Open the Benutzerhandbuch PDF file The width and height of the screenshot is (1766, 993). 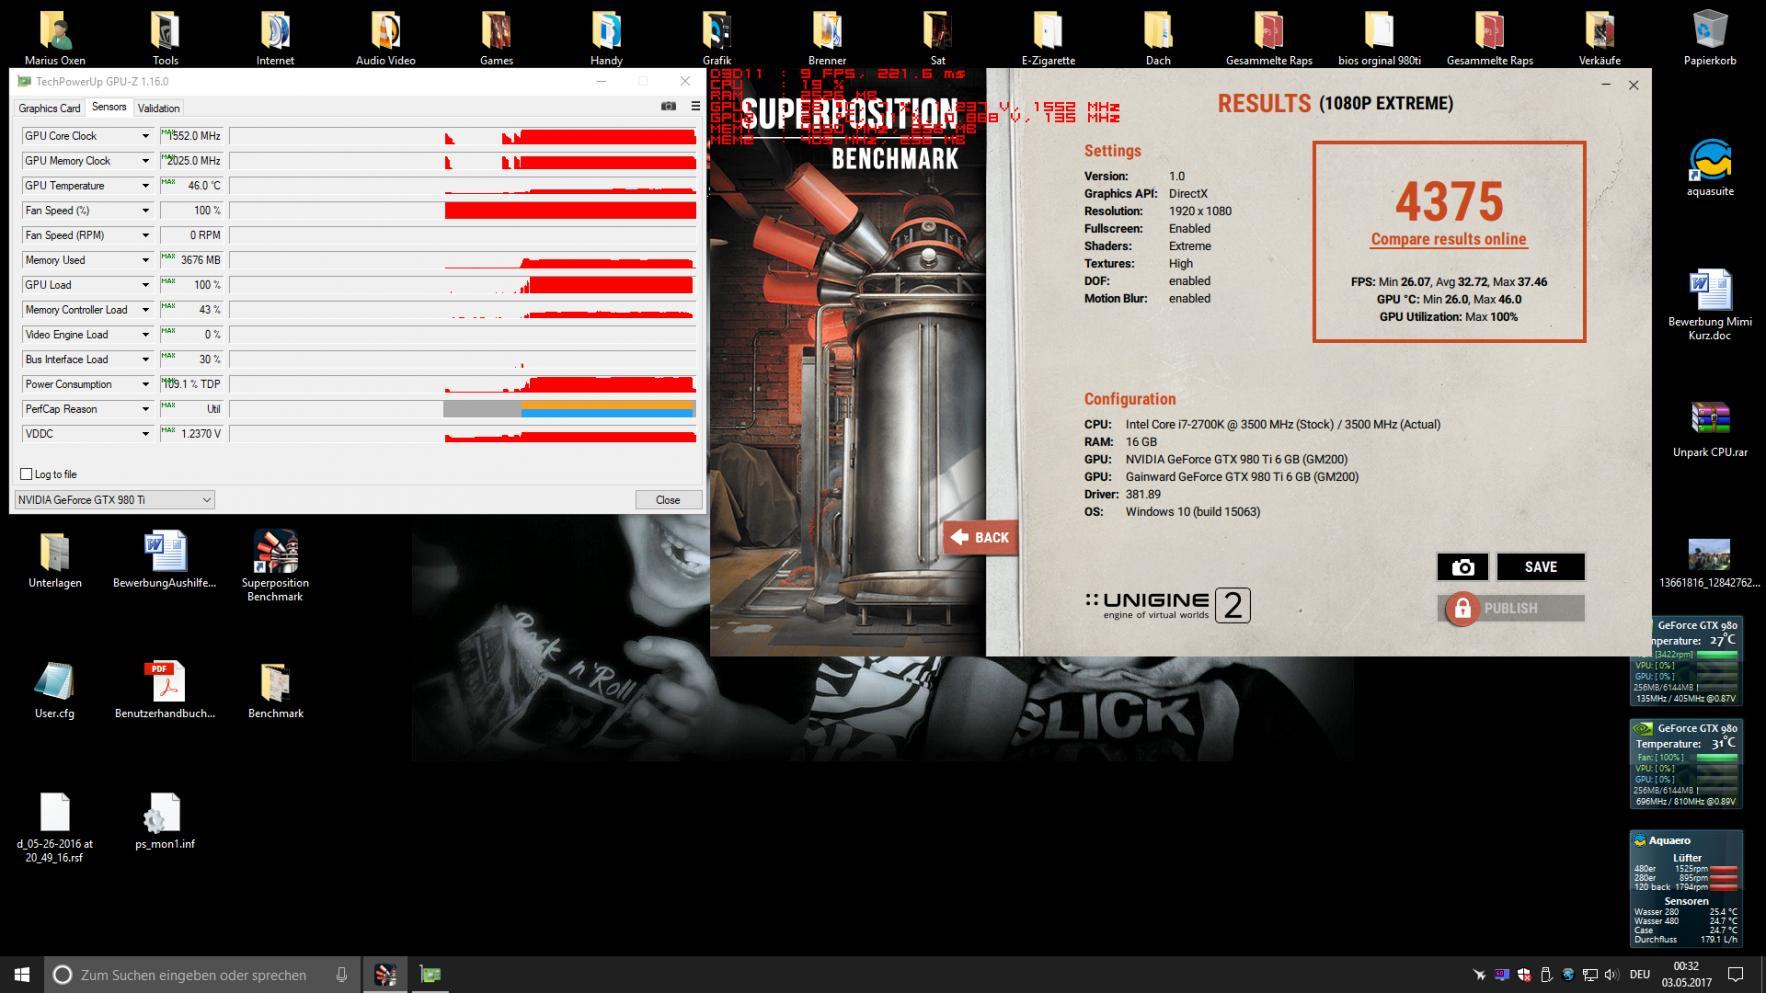pos(165,690)
